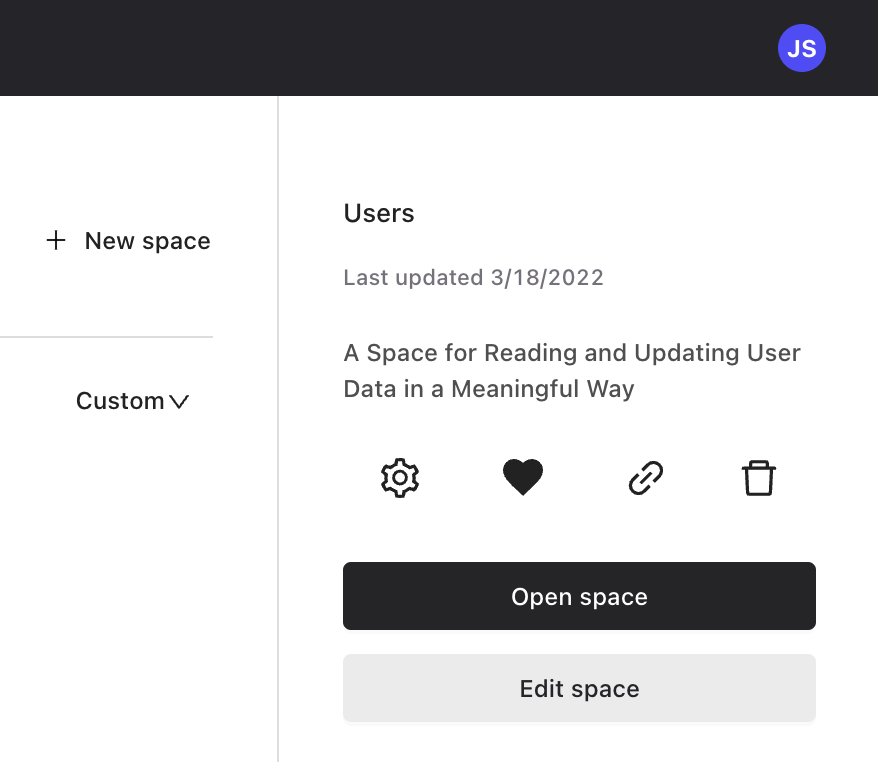Click the Last updated 3/18/2022 text
The height and width of the screenshot is (762, 878).
[x=474, y=278]
